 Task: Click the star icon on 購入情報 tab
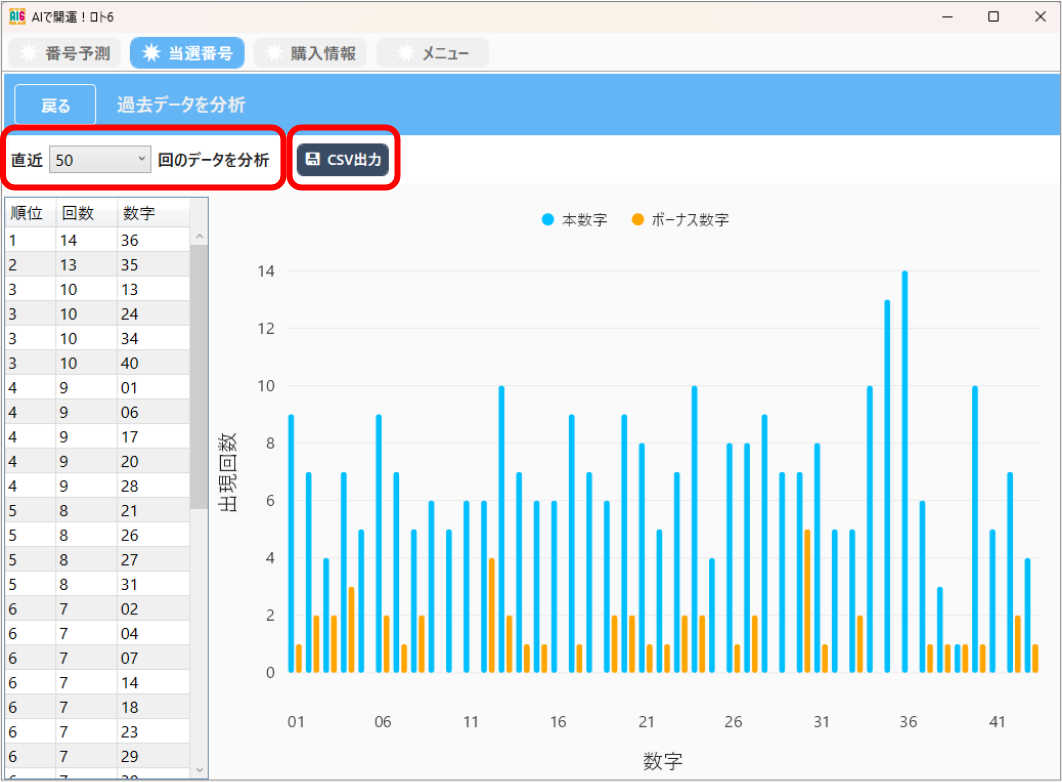273,54
